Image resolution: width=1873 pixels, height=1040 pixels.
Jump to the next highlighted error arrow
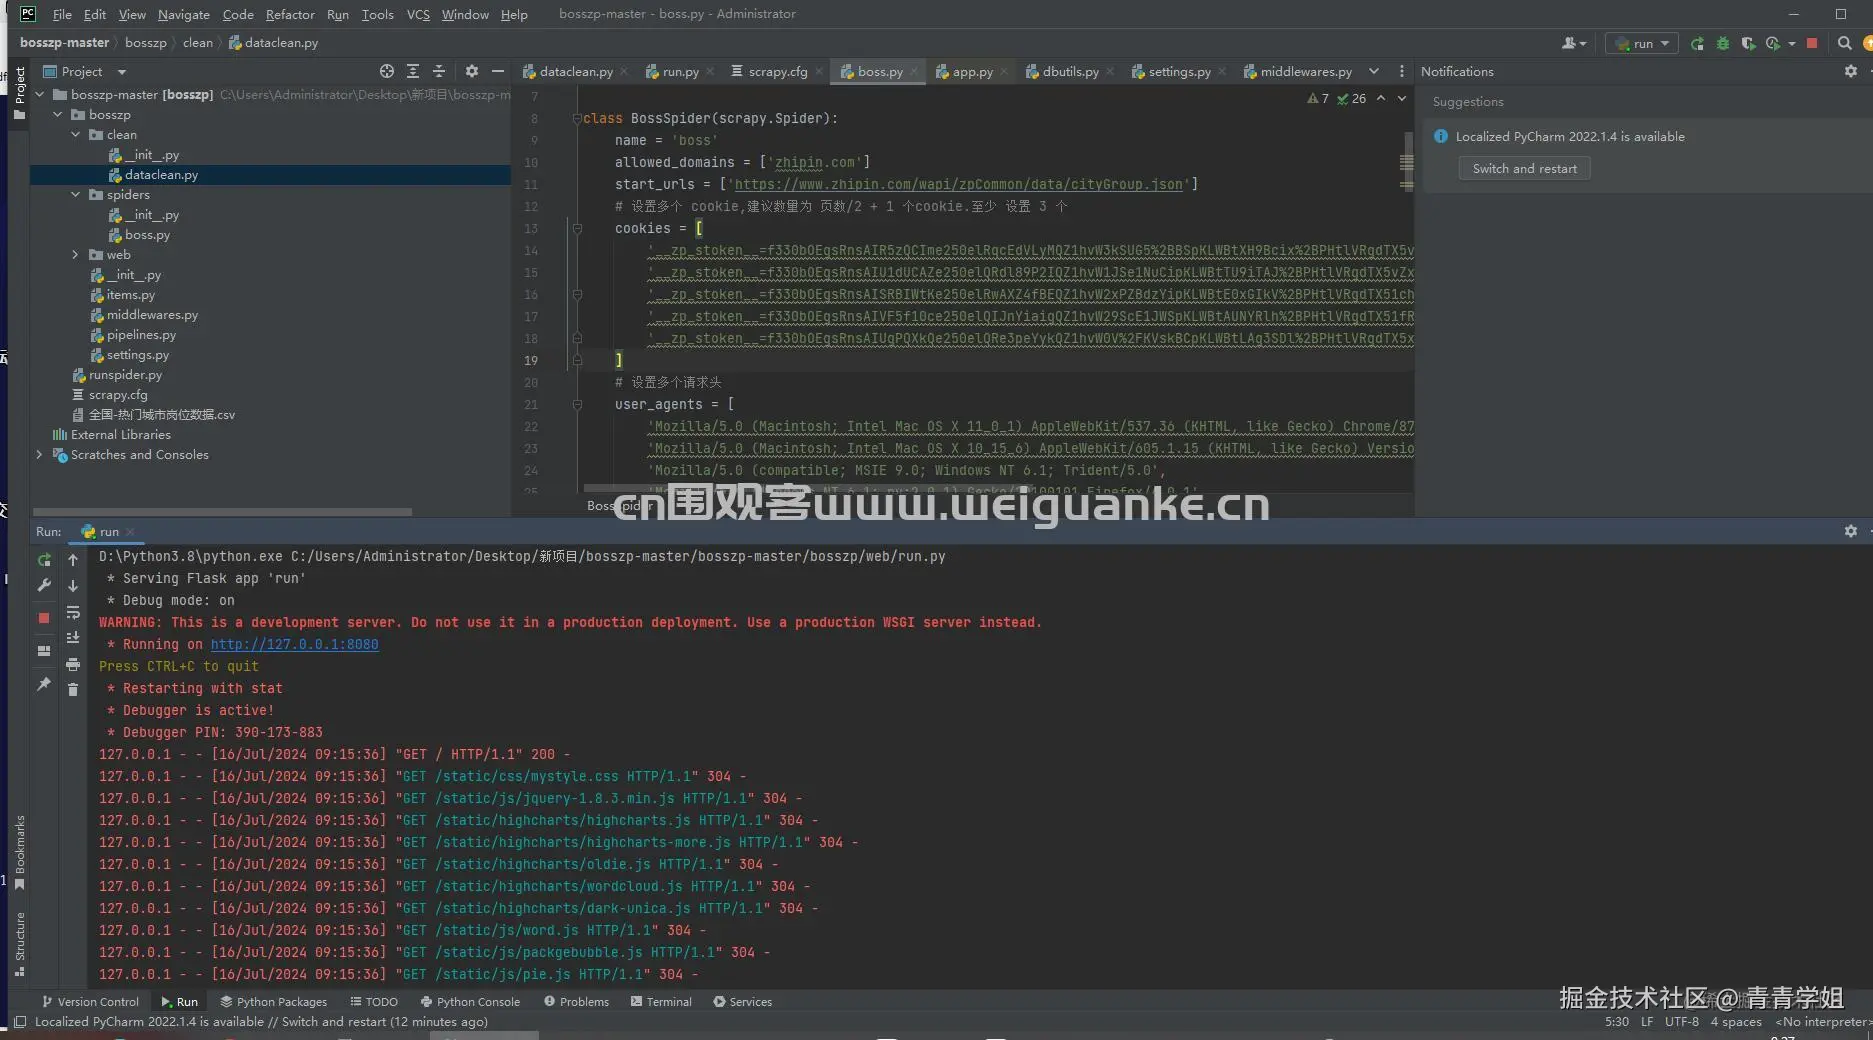coord(1402,98)
